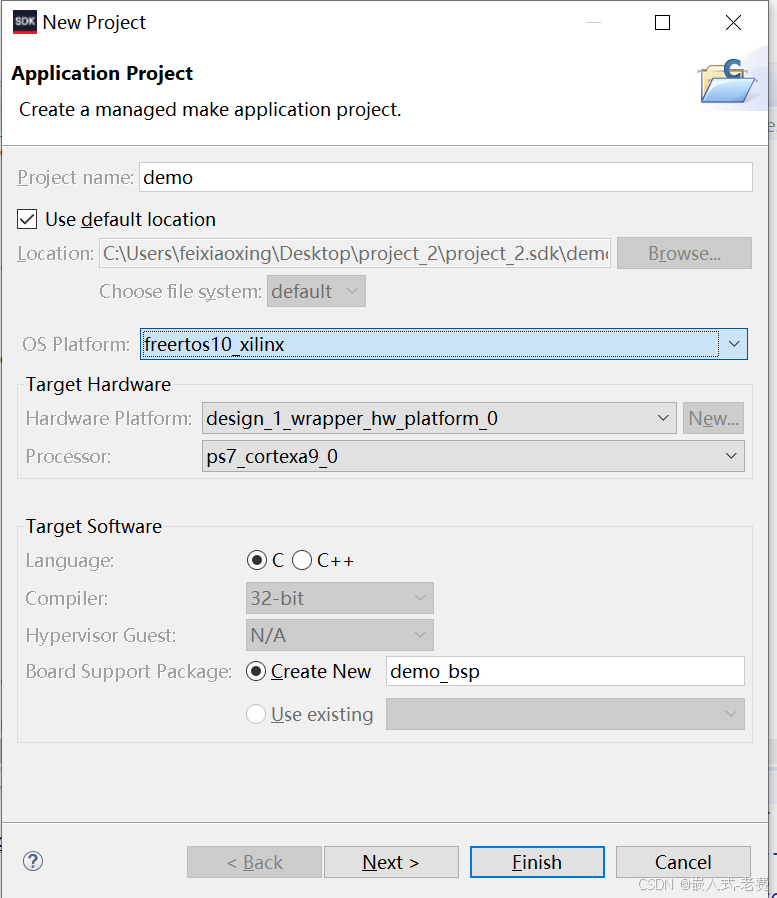
Task: Close the New Project dialog
Action: pyautogui.click(x=733, y=22)
